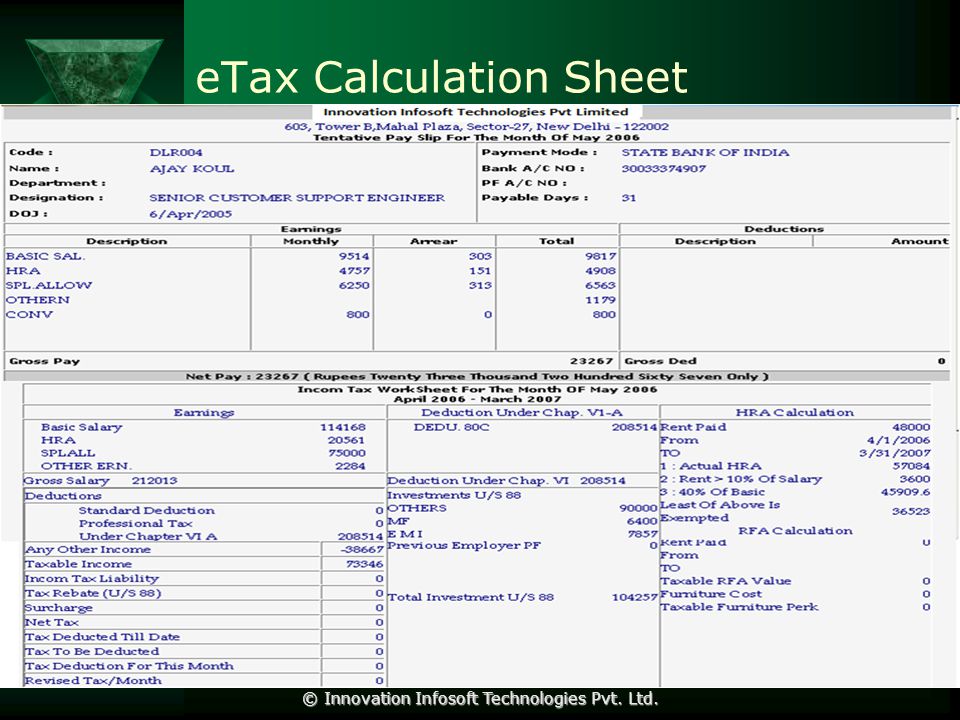Screen dimensions: 960x720
Task: Click the Gross Ded label
Action: (x=660, y=361)
